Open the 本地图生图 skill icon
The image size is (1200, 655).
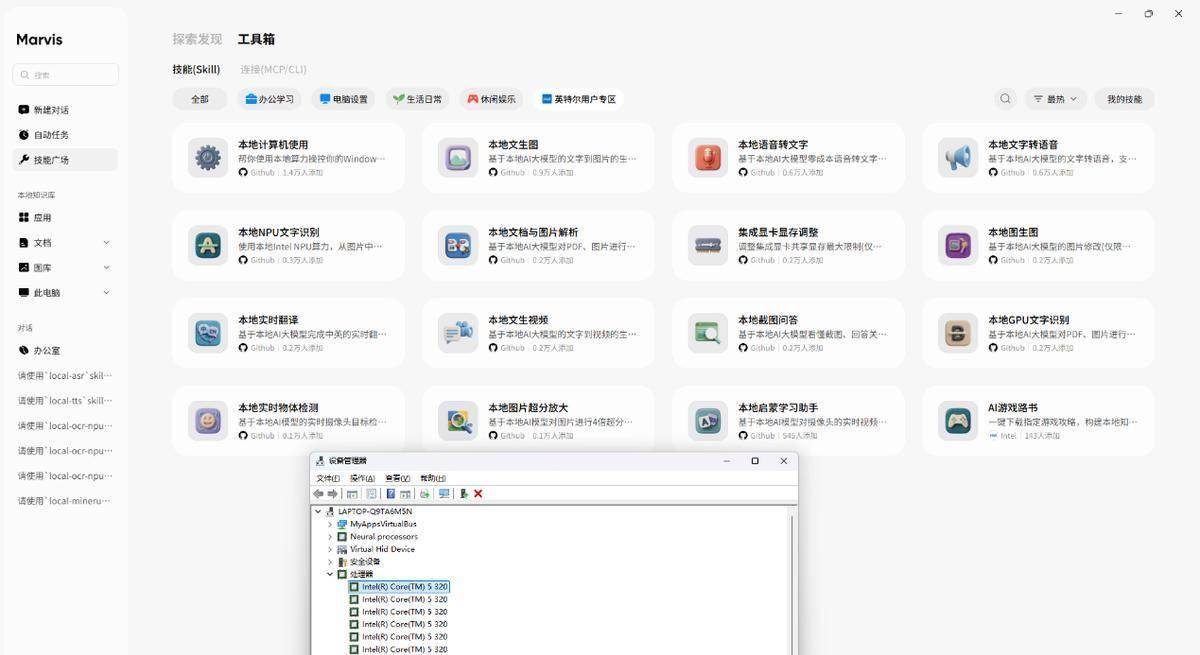tap(958, 245)
